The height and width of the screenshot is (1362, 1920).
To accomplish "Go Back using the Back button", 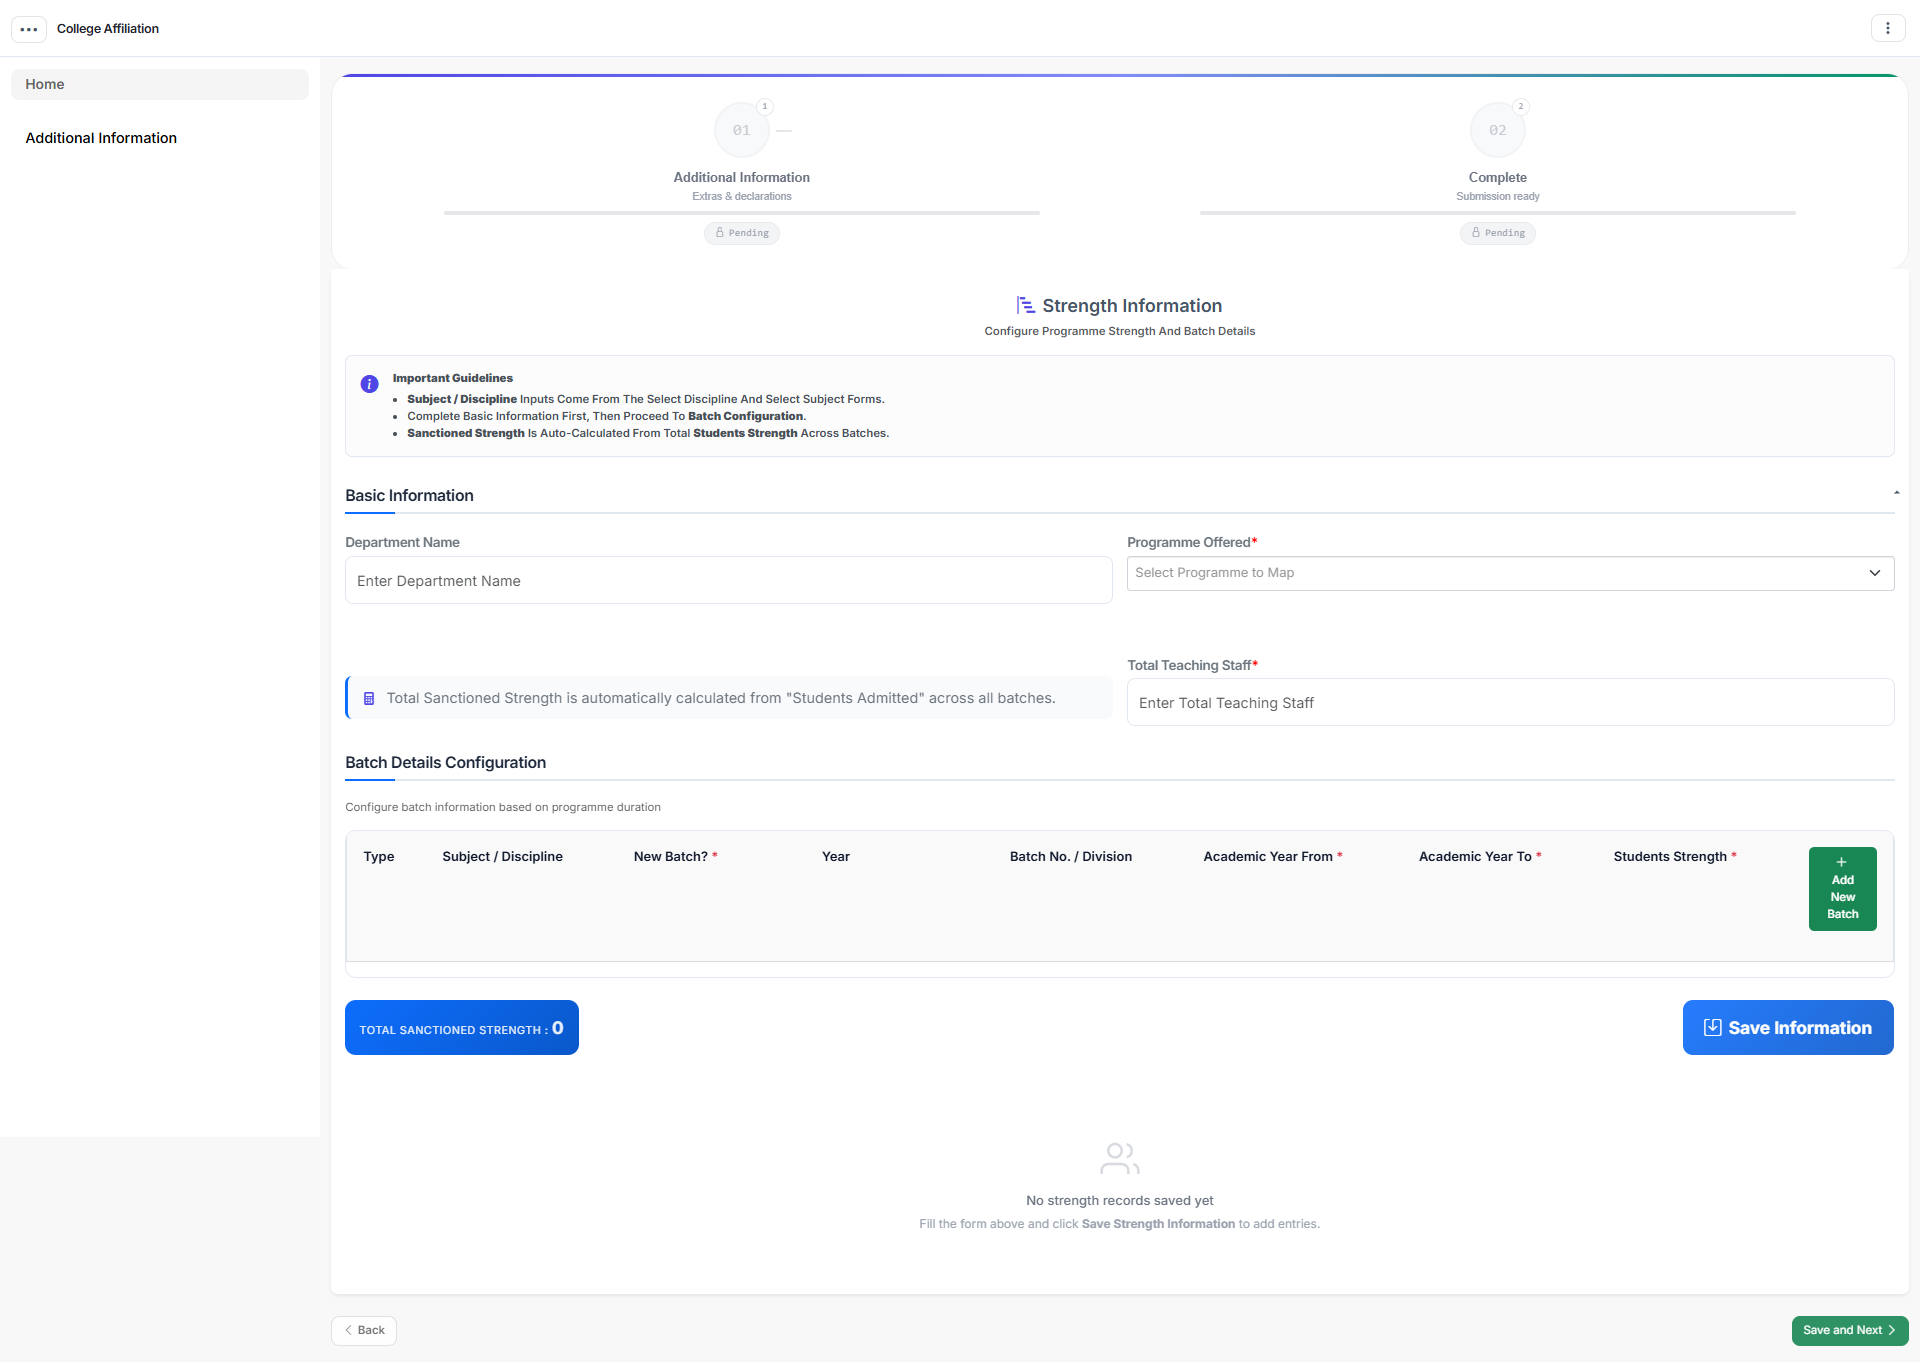I will coord(364,1330).
